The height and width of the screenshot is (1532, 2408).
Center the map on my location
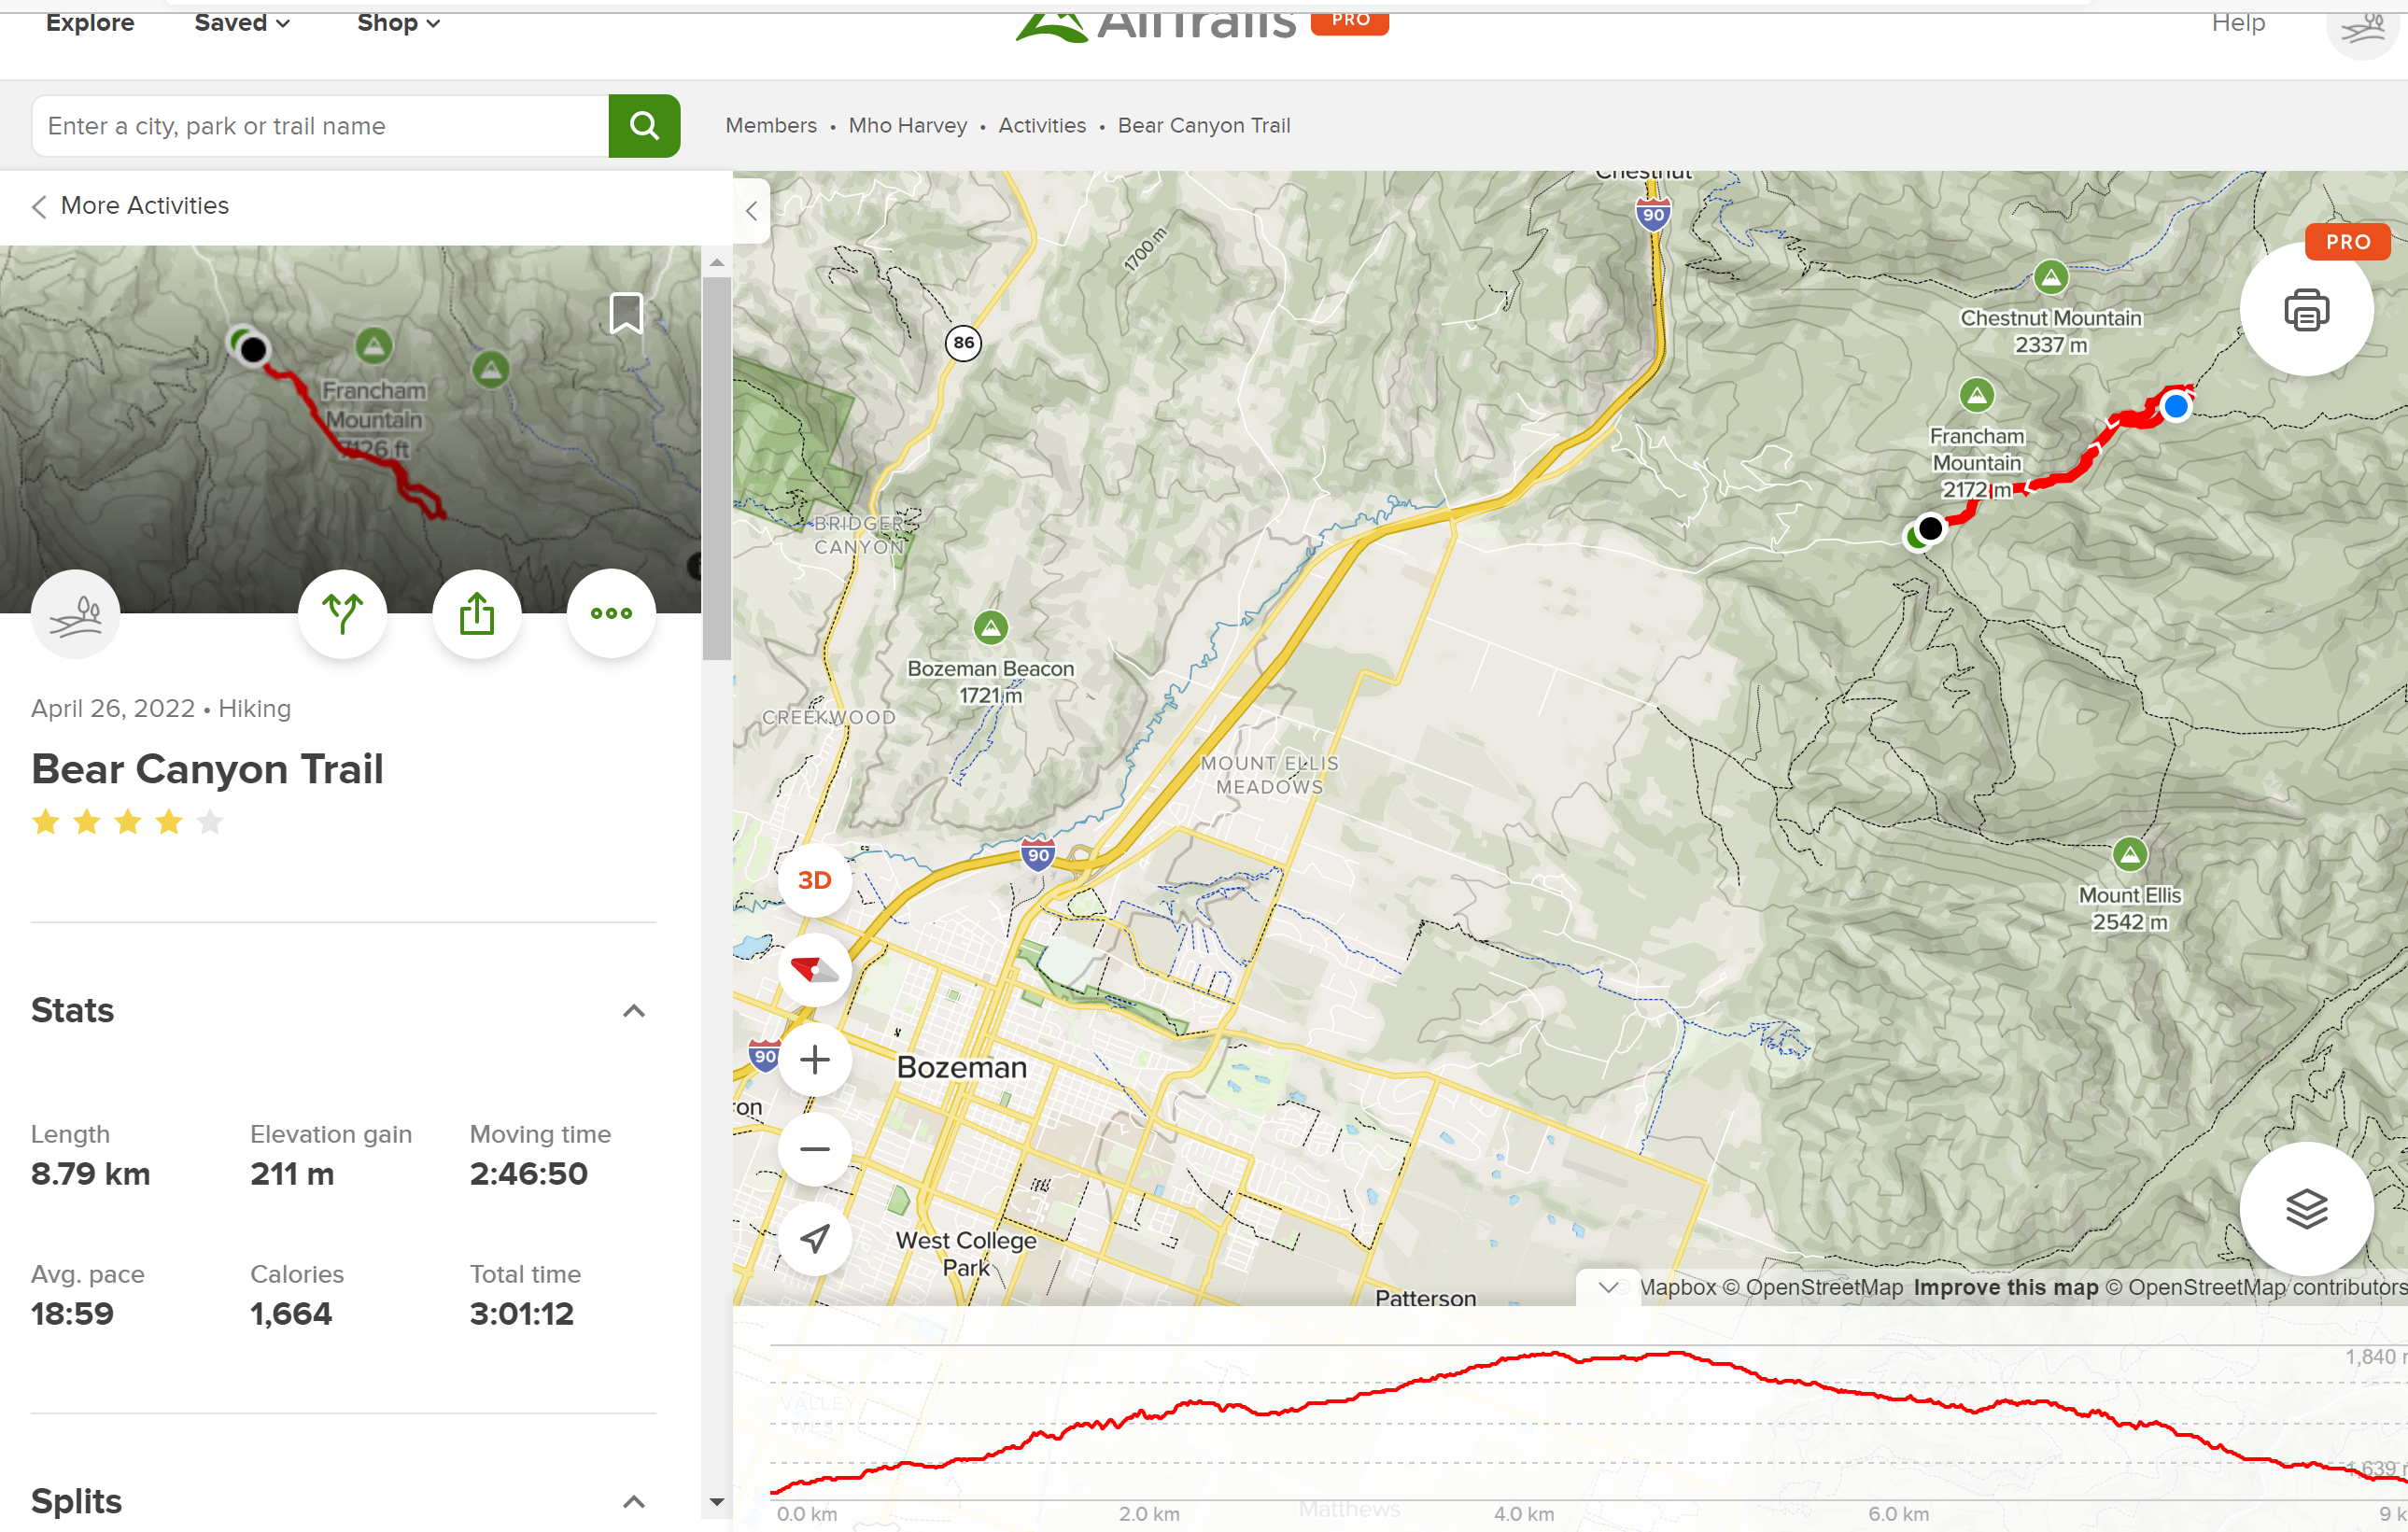click(x=814, y=1239)
